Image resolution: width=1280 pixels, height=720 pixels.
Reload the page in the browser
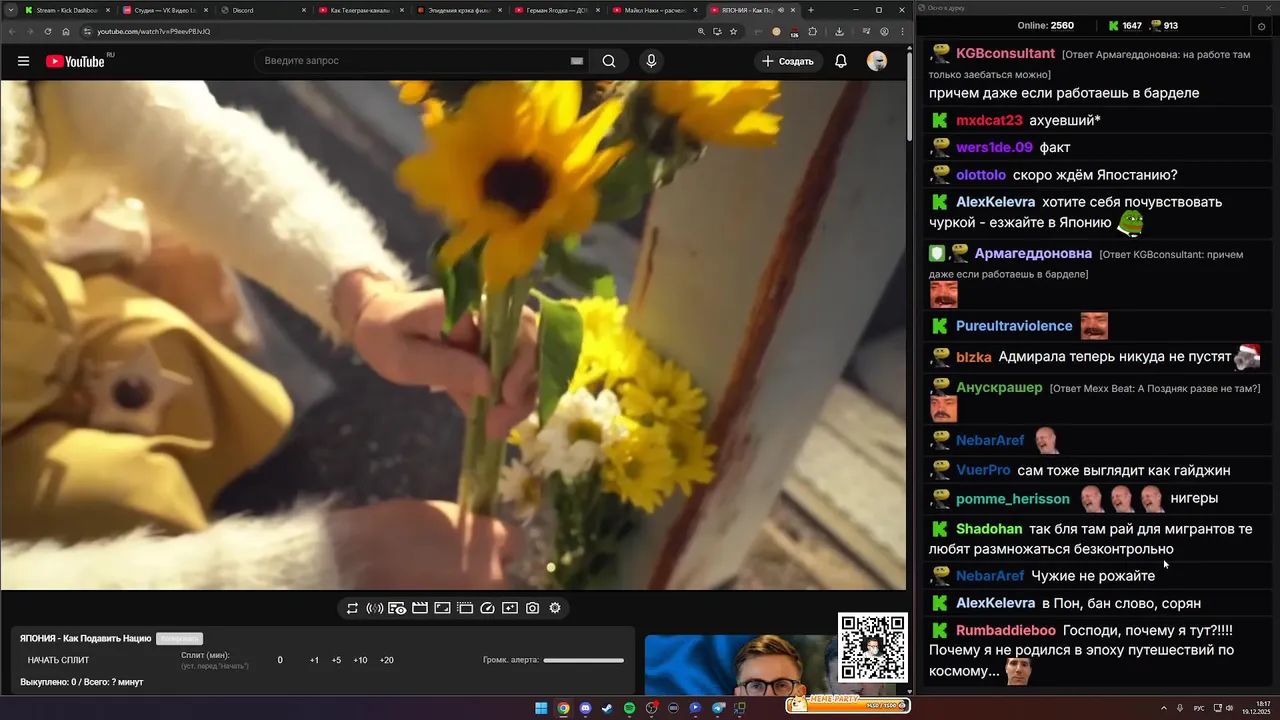[x=47, y=31]
